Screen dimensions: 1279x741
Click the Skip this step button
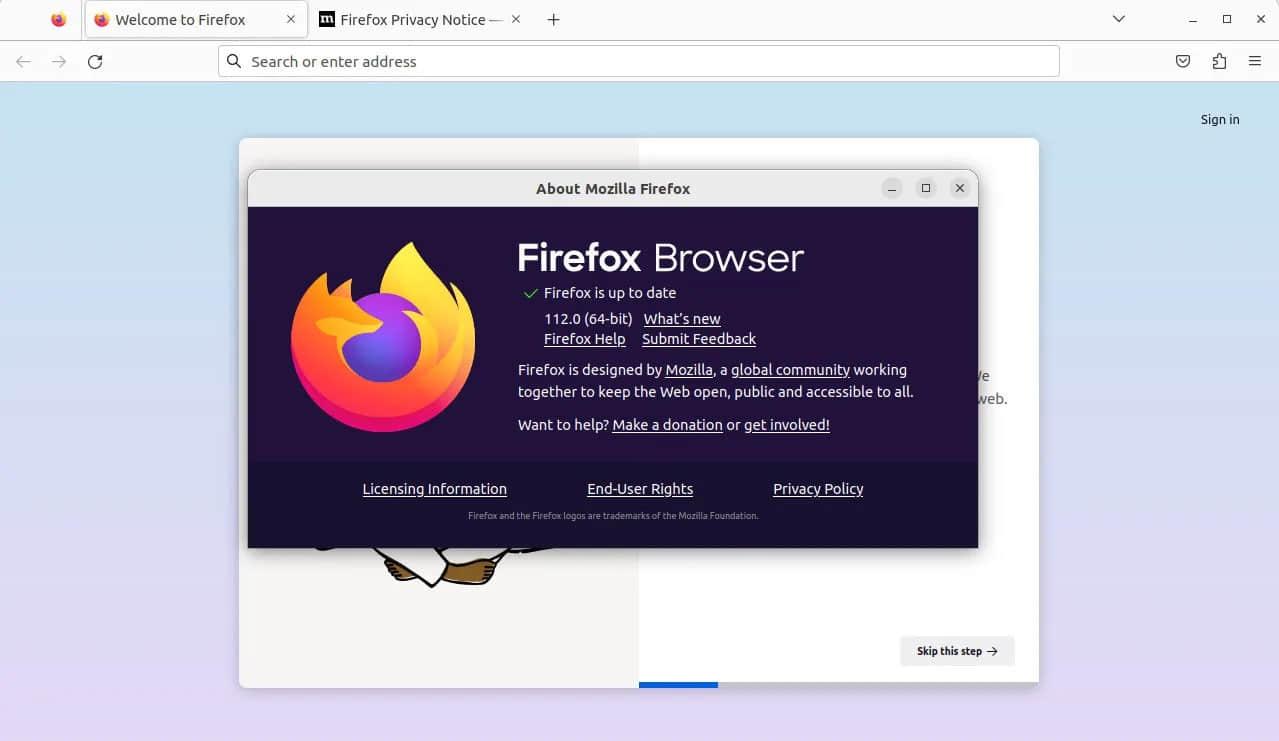pos(957,651)
